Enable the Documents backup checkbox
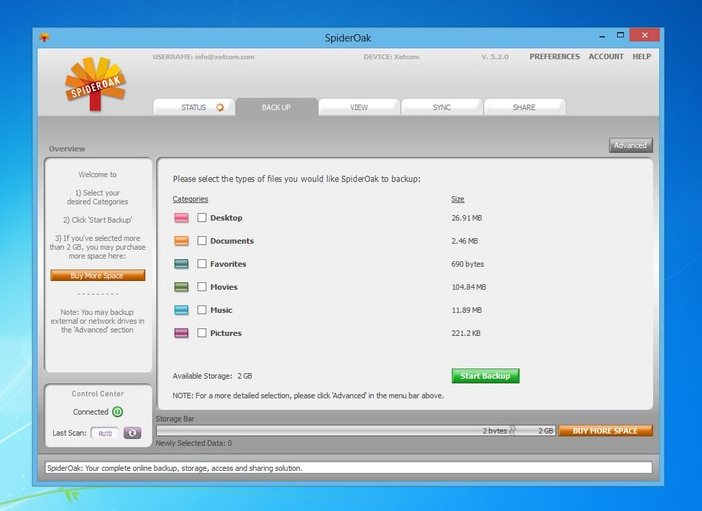The image size is (702, 511). (x=202, y=240)
